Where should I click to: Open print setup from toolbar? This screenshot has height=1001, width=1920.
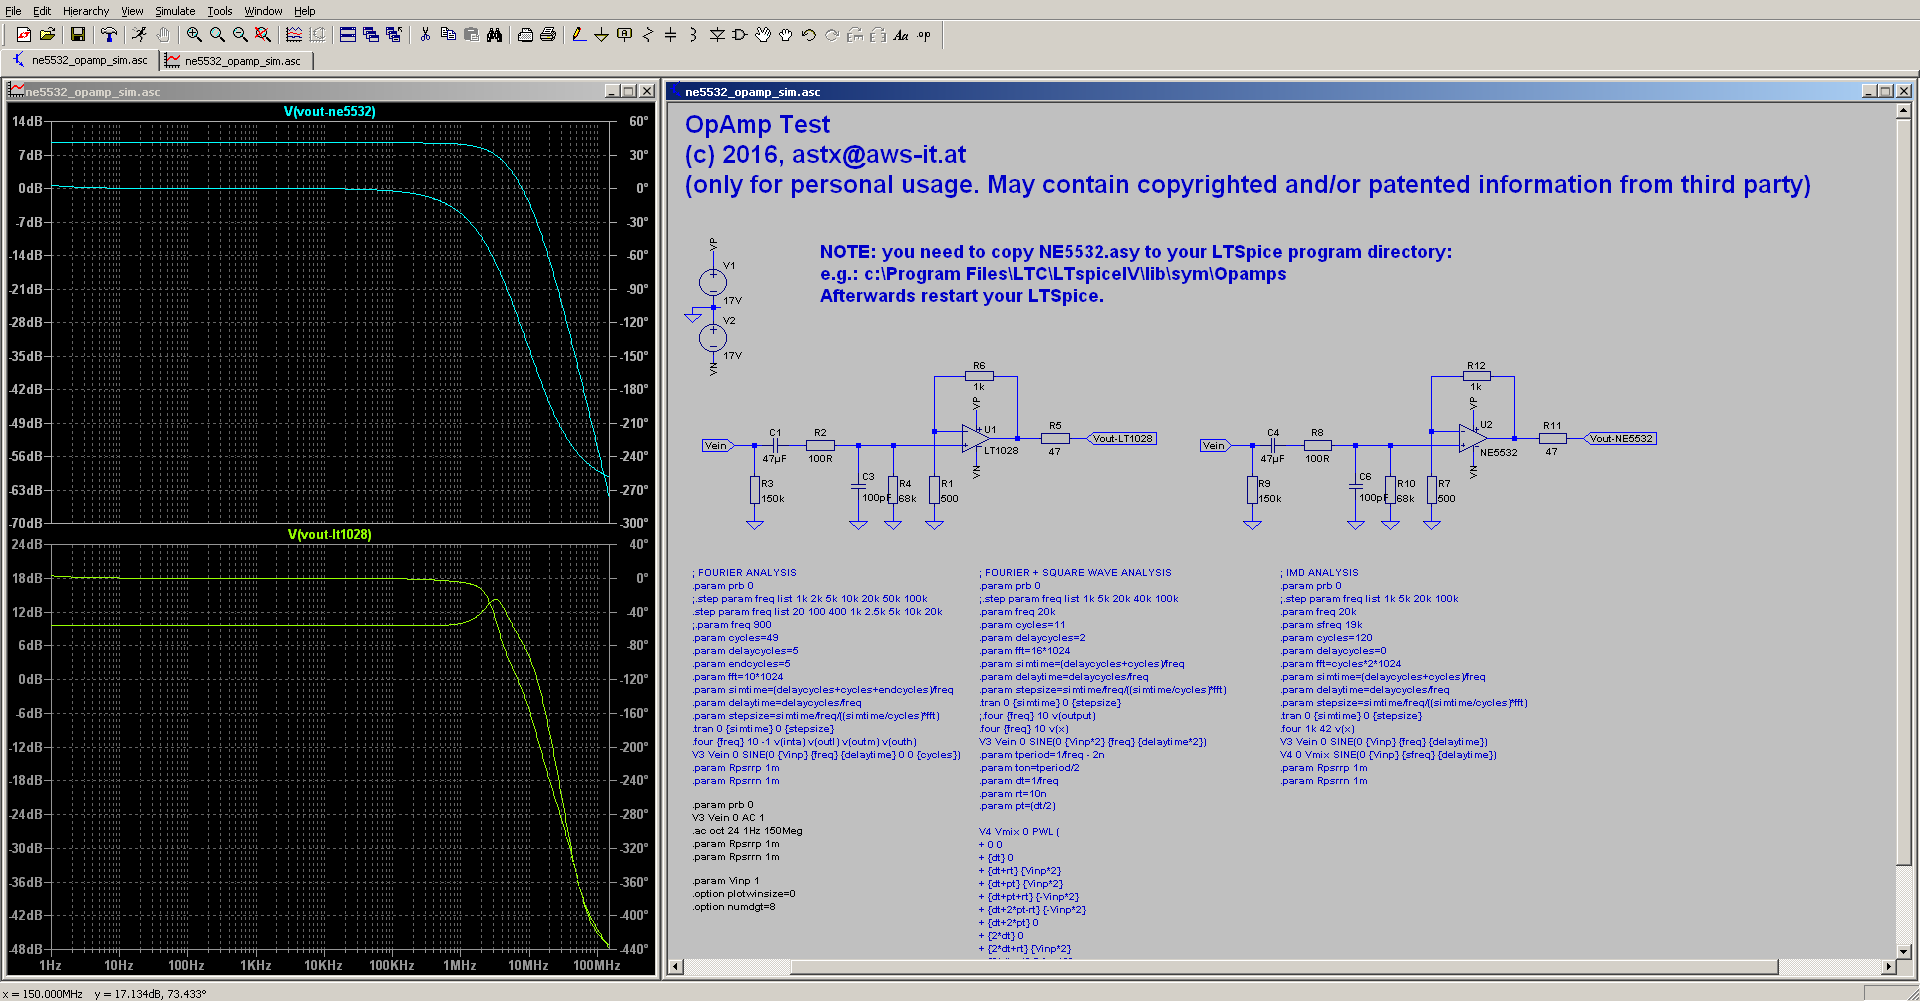tap(525, 35)
